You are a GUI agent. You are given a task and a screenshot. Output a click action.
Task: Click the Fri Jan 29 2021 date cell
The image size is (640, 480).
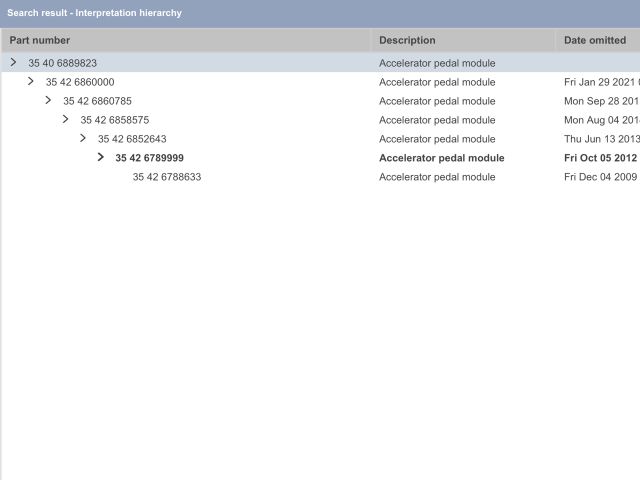point(600,82)
